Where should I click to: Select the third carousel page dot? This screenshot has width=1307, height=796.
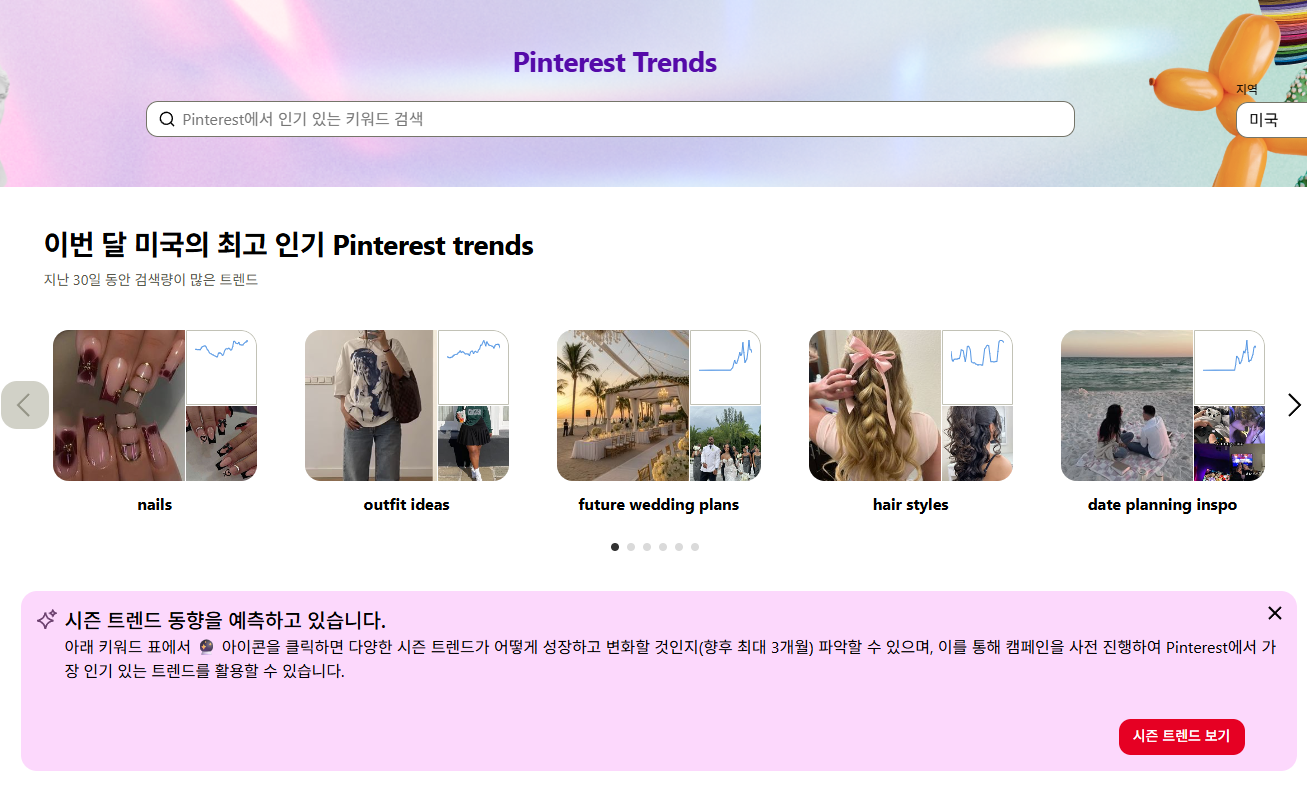(647, 547)
